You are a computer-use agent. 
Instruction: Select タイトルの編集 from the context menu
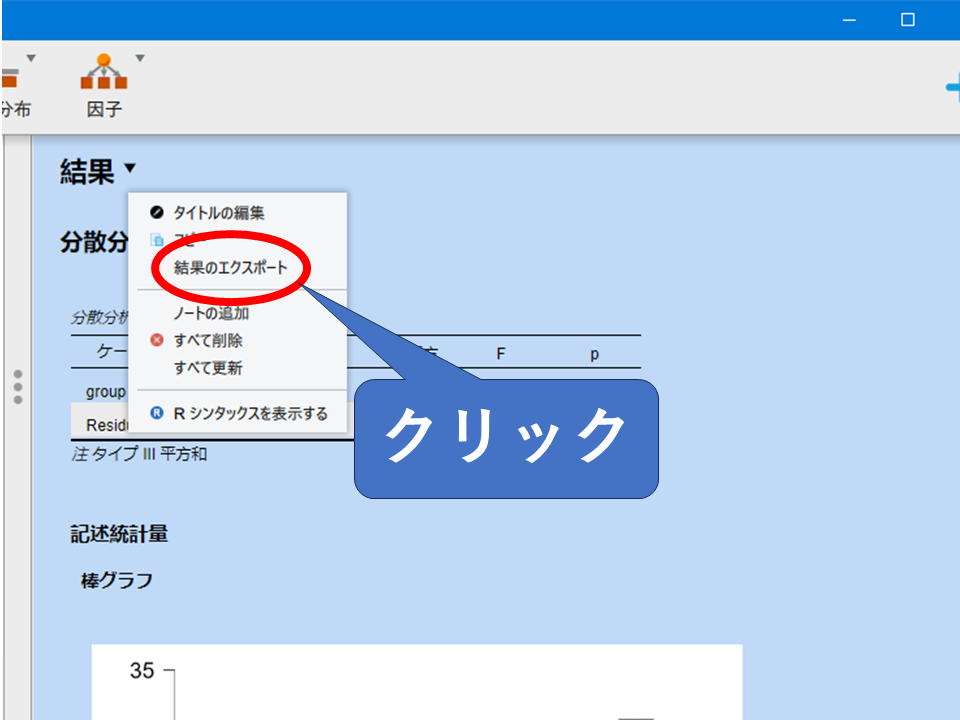[218, 213]
